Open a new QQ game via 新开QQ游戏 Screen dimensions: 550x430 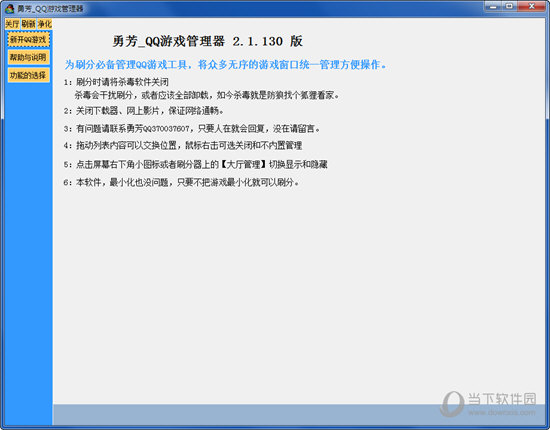click(x=28, y=39)
